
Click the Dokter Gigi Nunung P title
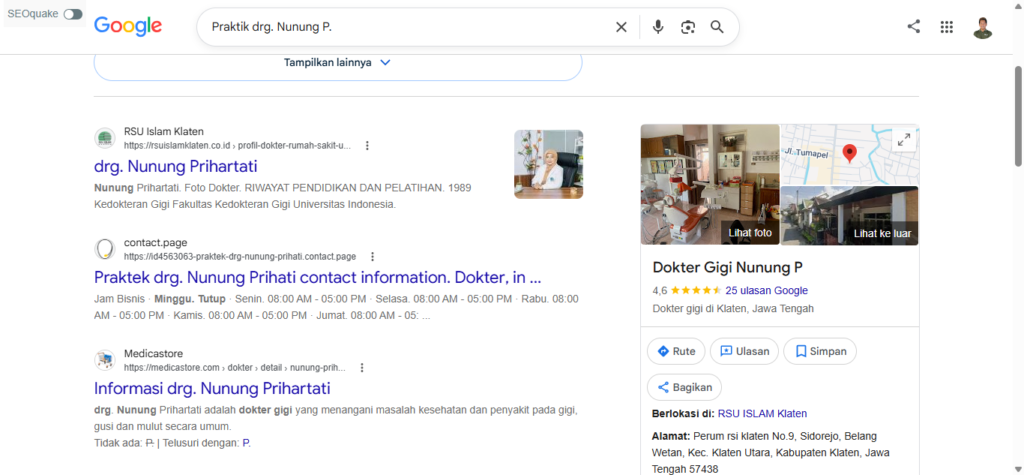pos(728,267)
